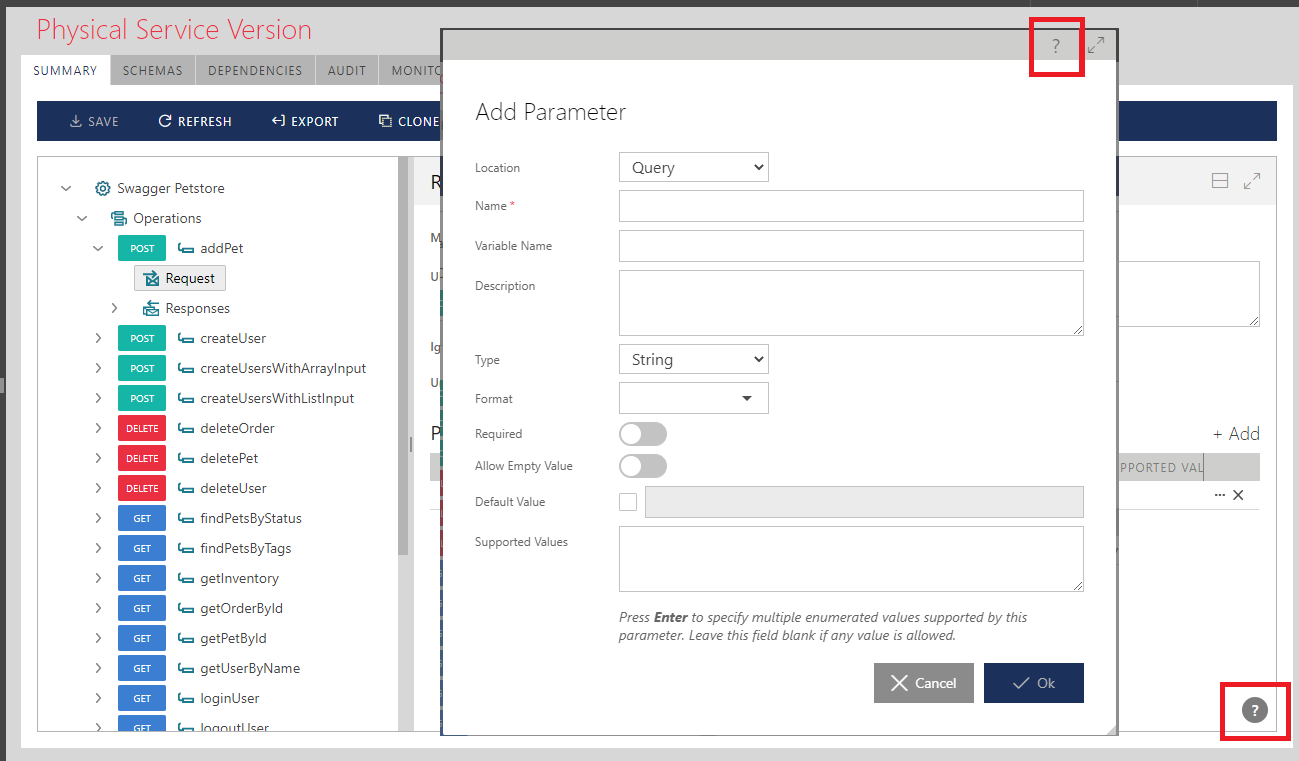The image size is (1299, 761).
Task: Expand the Format combo box
Action: point(746,398)
